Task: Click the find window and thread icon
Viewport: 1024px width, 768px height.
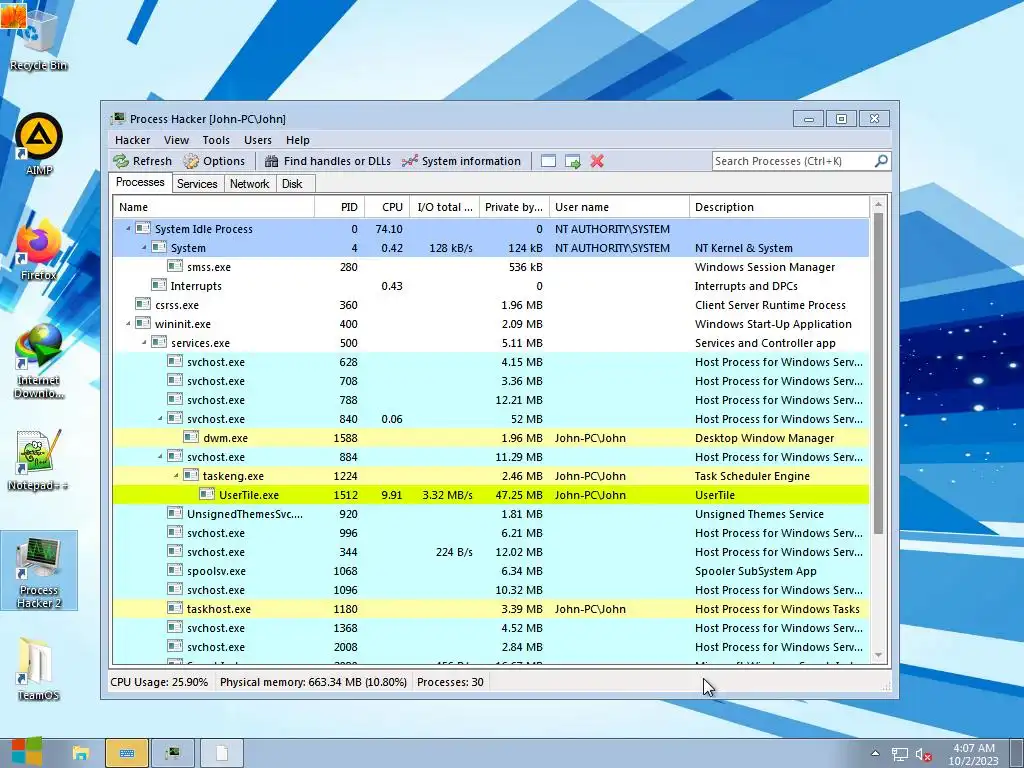Action: 573,161
